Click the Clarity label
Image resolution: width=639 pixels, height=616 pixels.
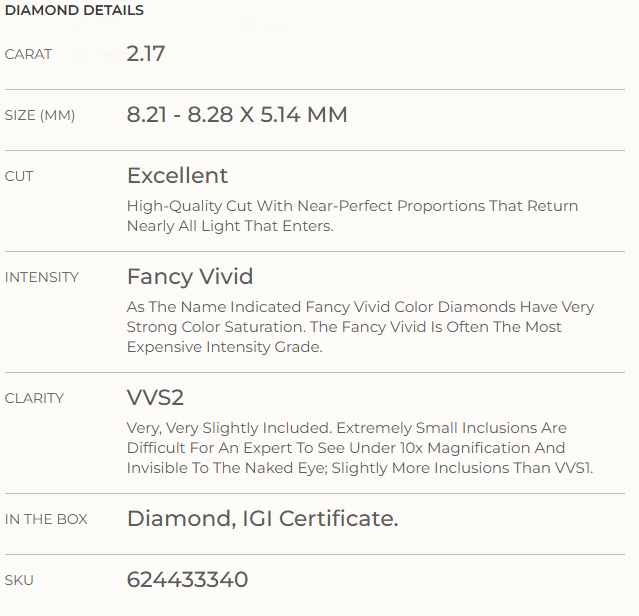point(34,398)
